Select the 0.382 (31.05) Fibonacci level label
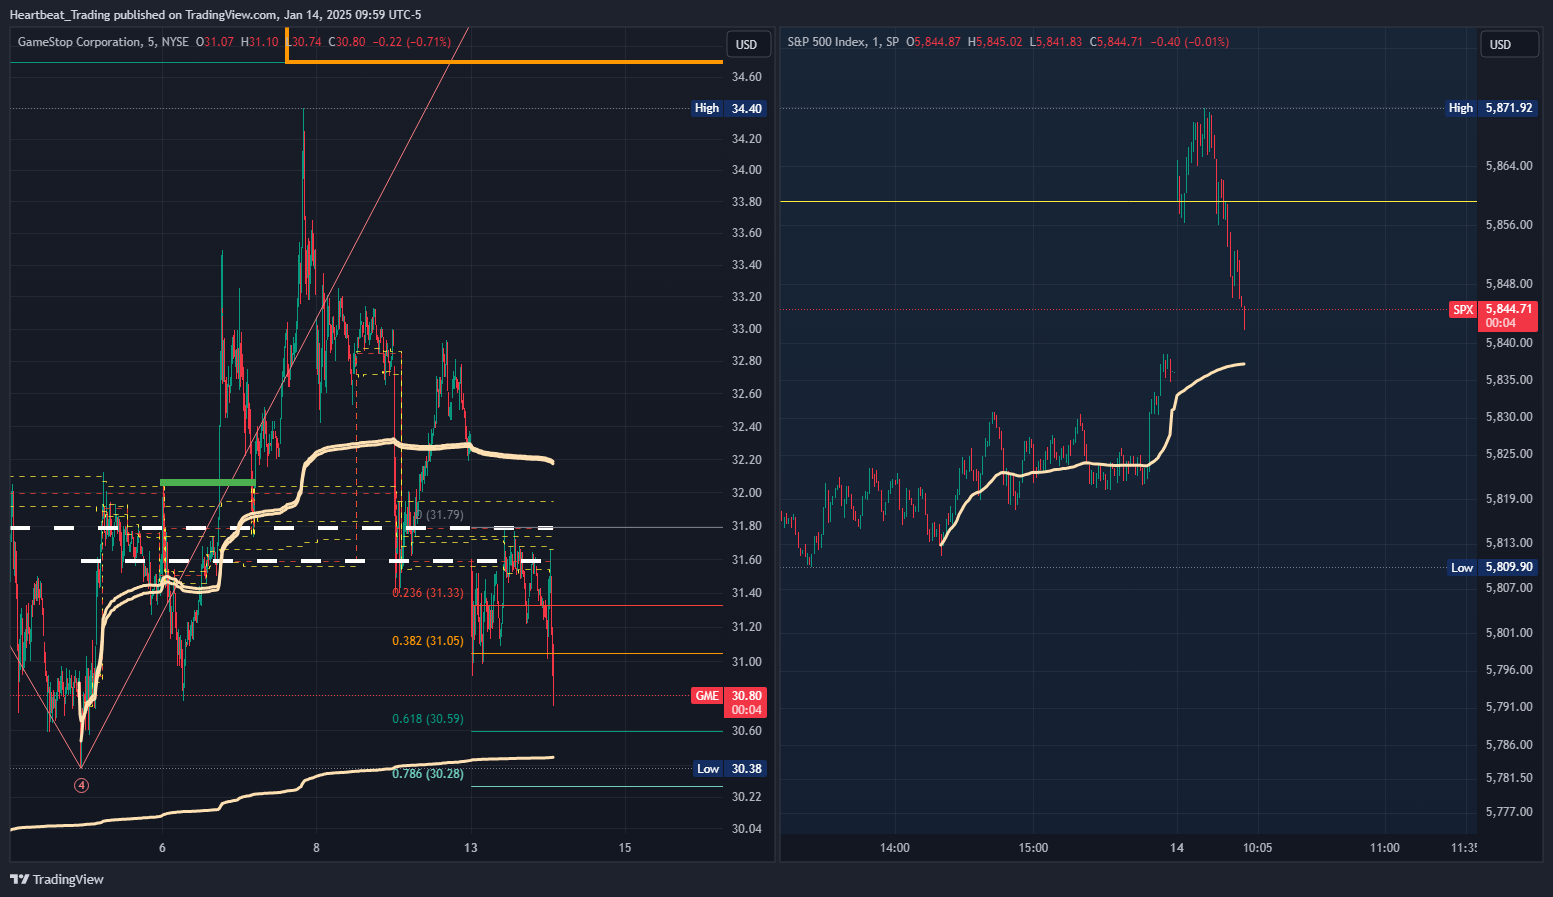 [428, 641]
